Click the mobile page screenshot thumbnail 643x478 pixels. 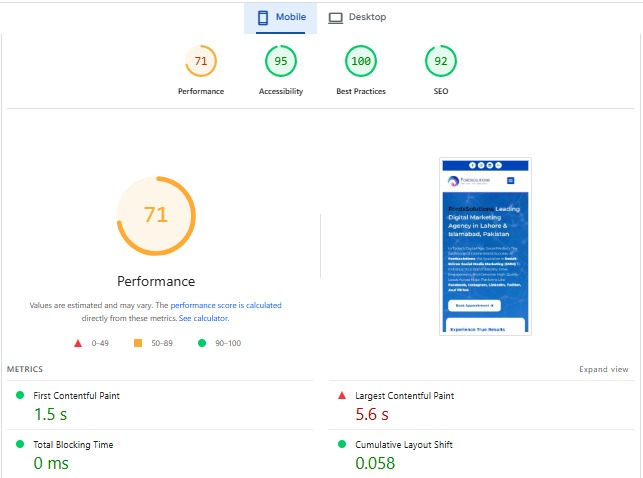485,246
